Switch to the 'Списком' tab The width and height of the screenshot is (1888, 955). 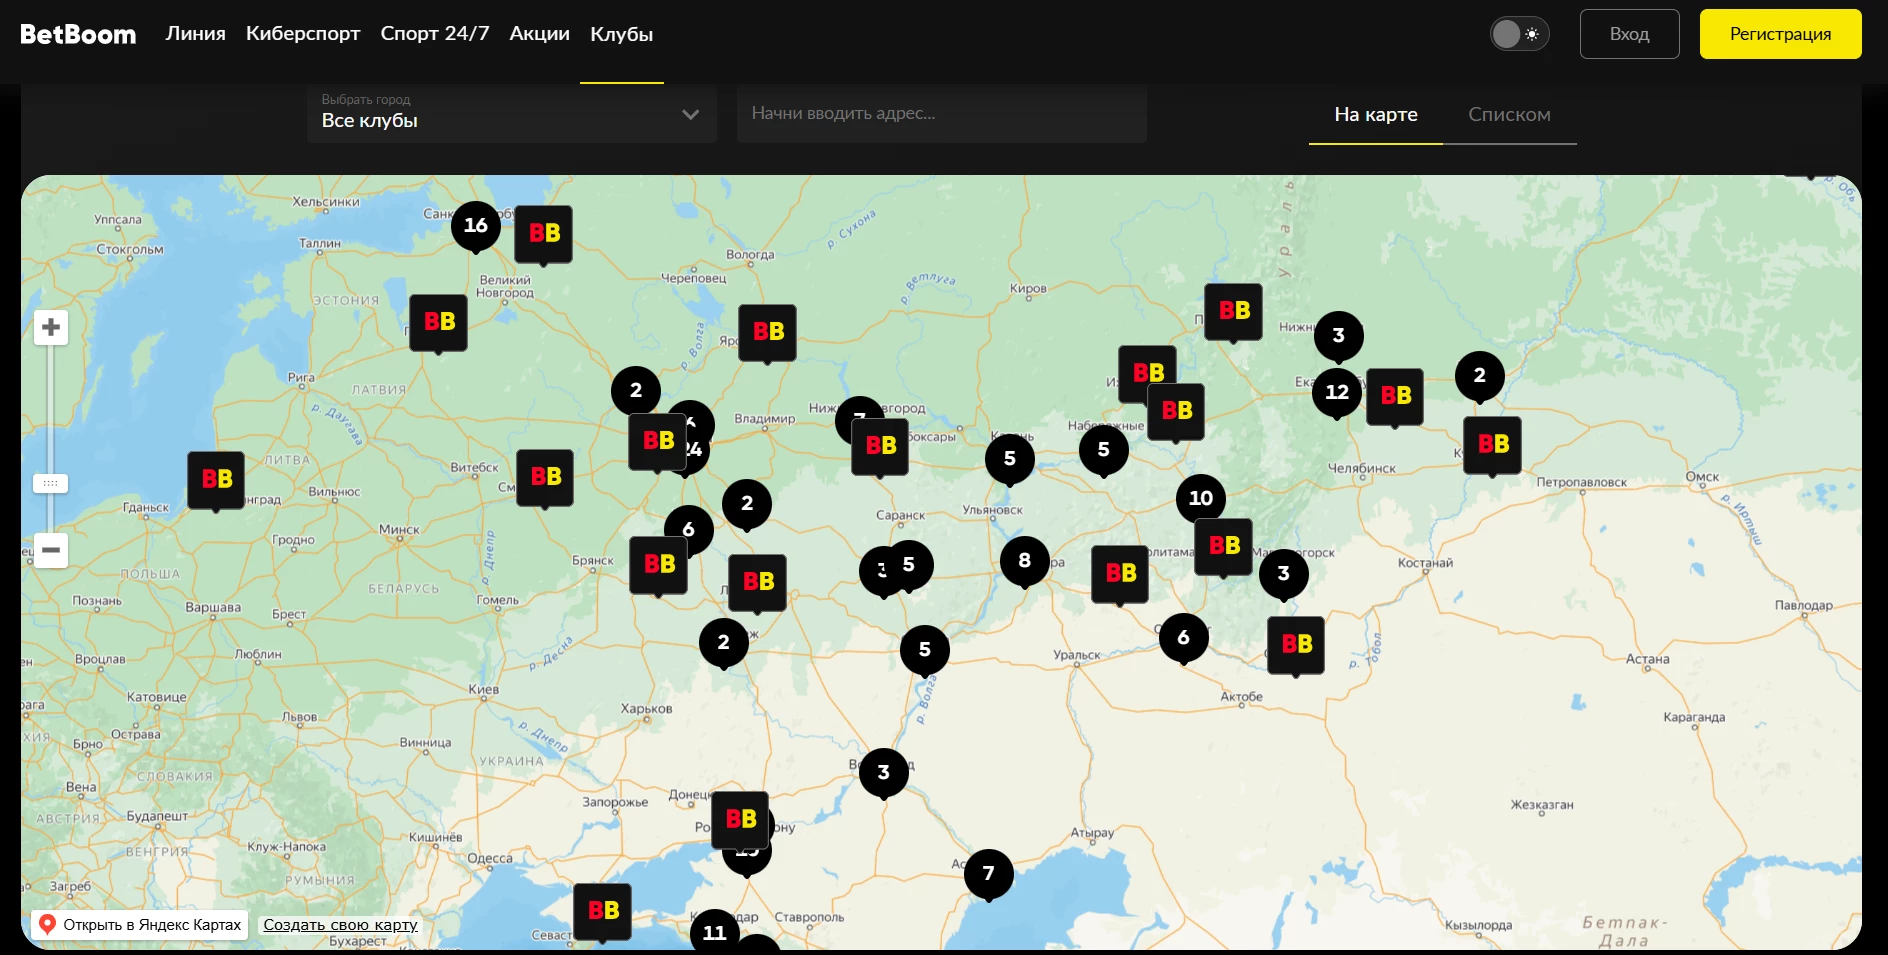coord(1509,115)
